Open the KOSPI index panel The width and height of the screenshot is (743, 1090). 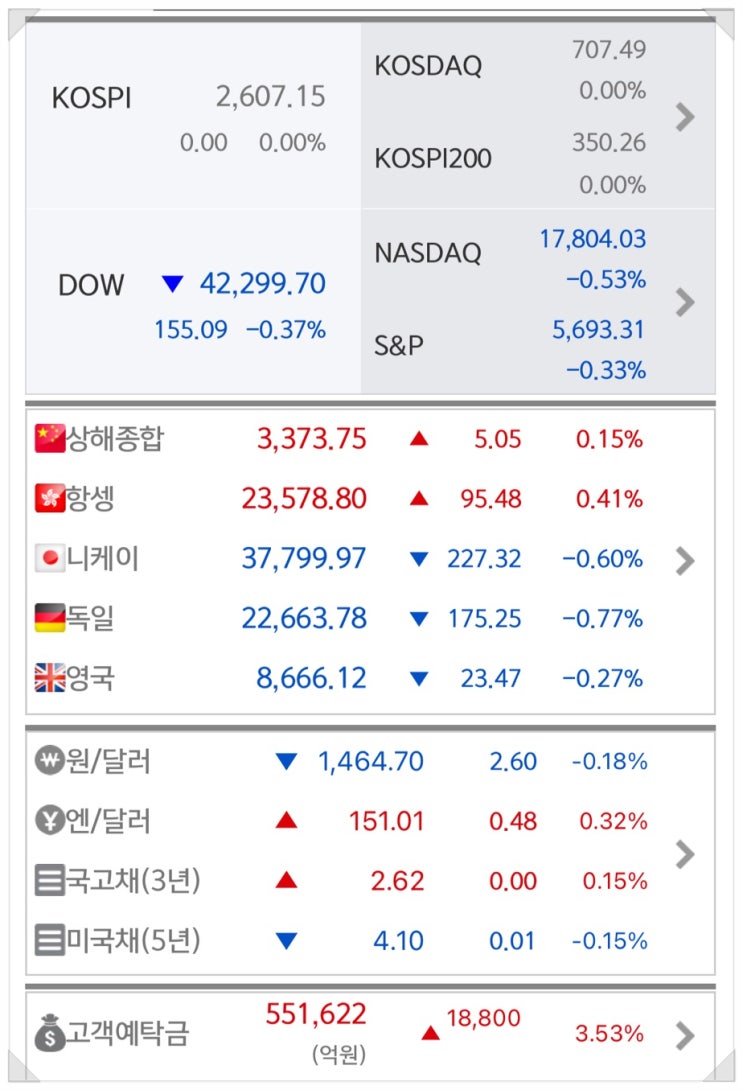(190, 118)
